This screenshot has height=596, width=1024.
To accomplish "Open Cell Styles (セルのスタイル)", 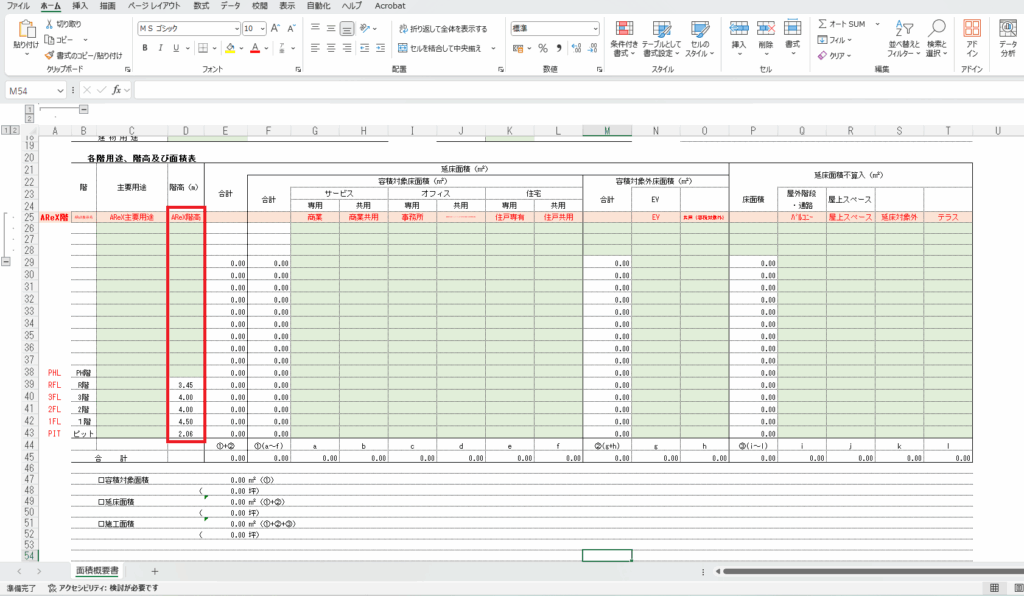I will (699, 39).
